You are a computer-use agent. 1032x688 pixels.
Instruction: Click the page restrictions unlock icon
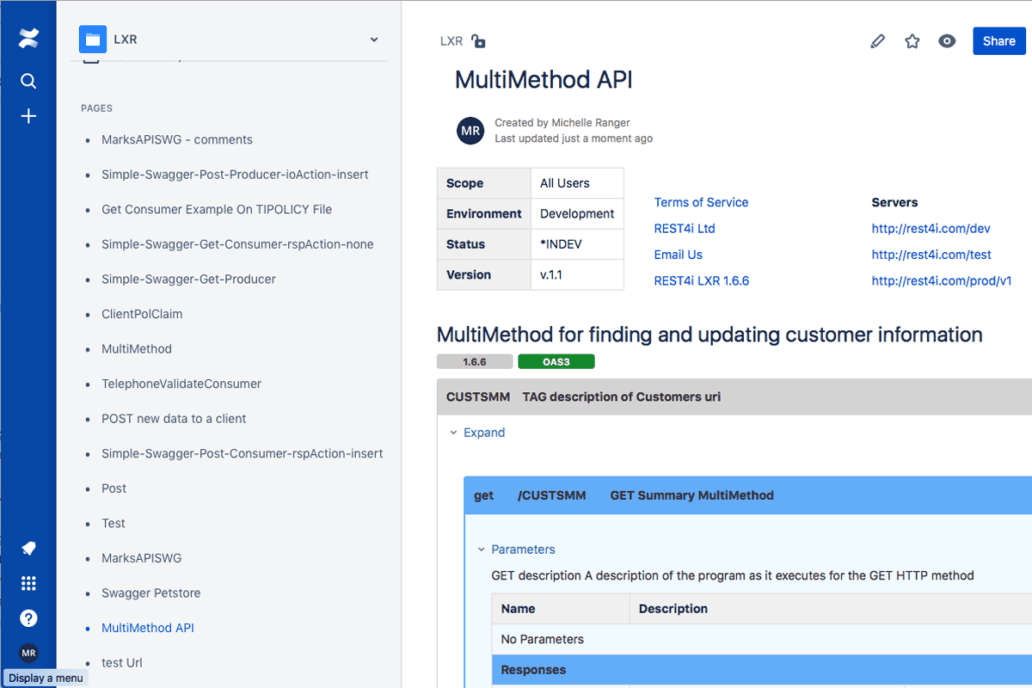click(x=479, y=41)
